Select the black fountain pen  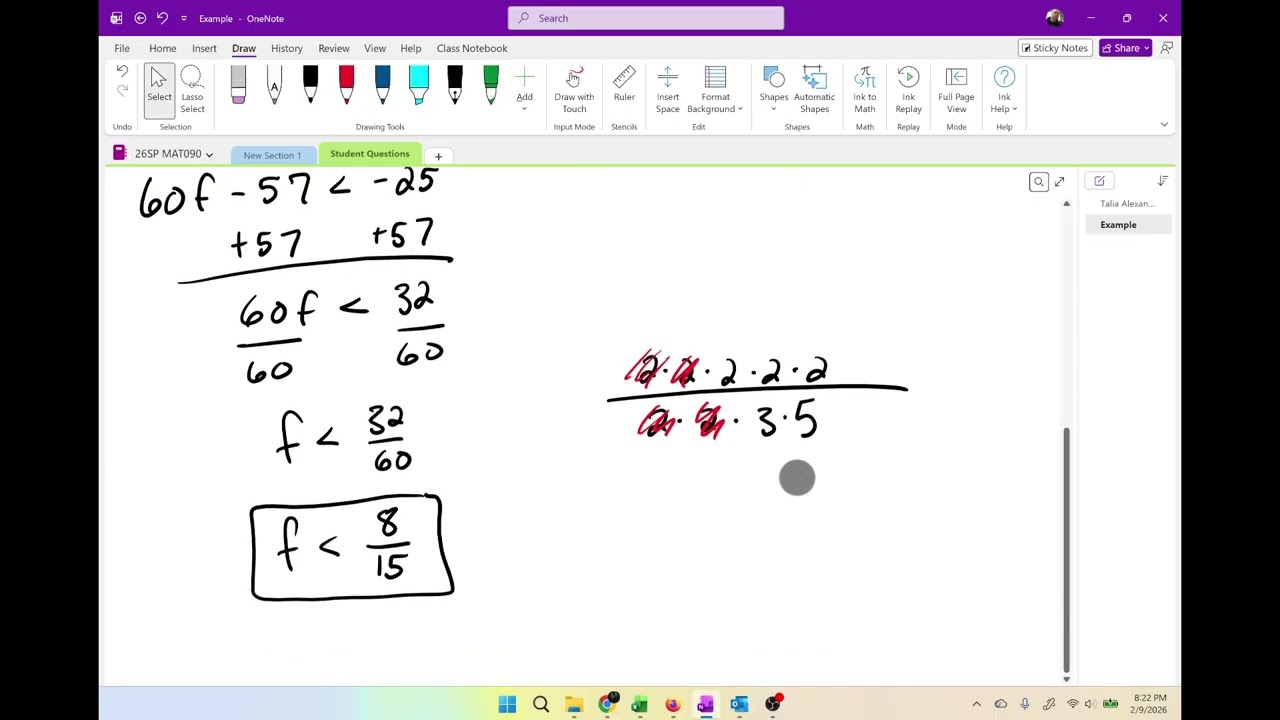(x=454, y=85)
